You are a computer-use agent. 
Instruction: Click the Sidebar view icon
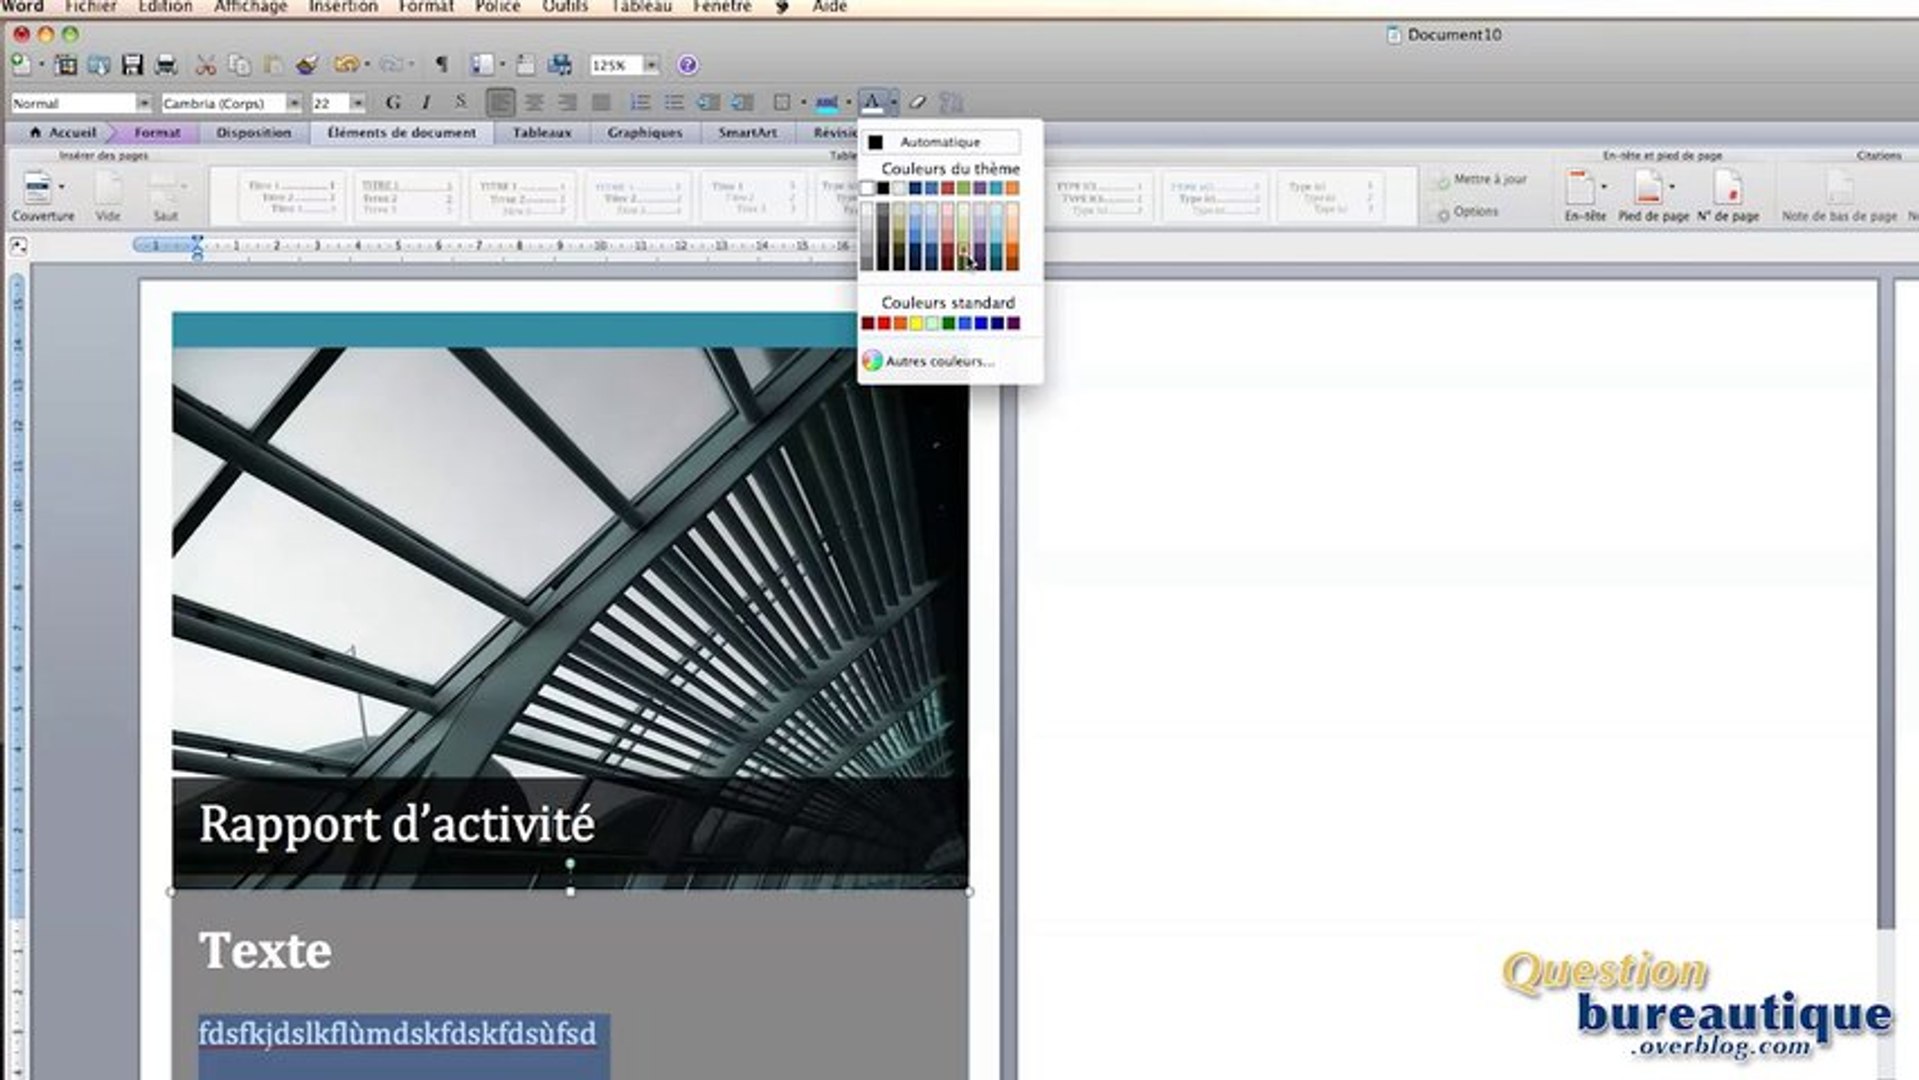482,65
